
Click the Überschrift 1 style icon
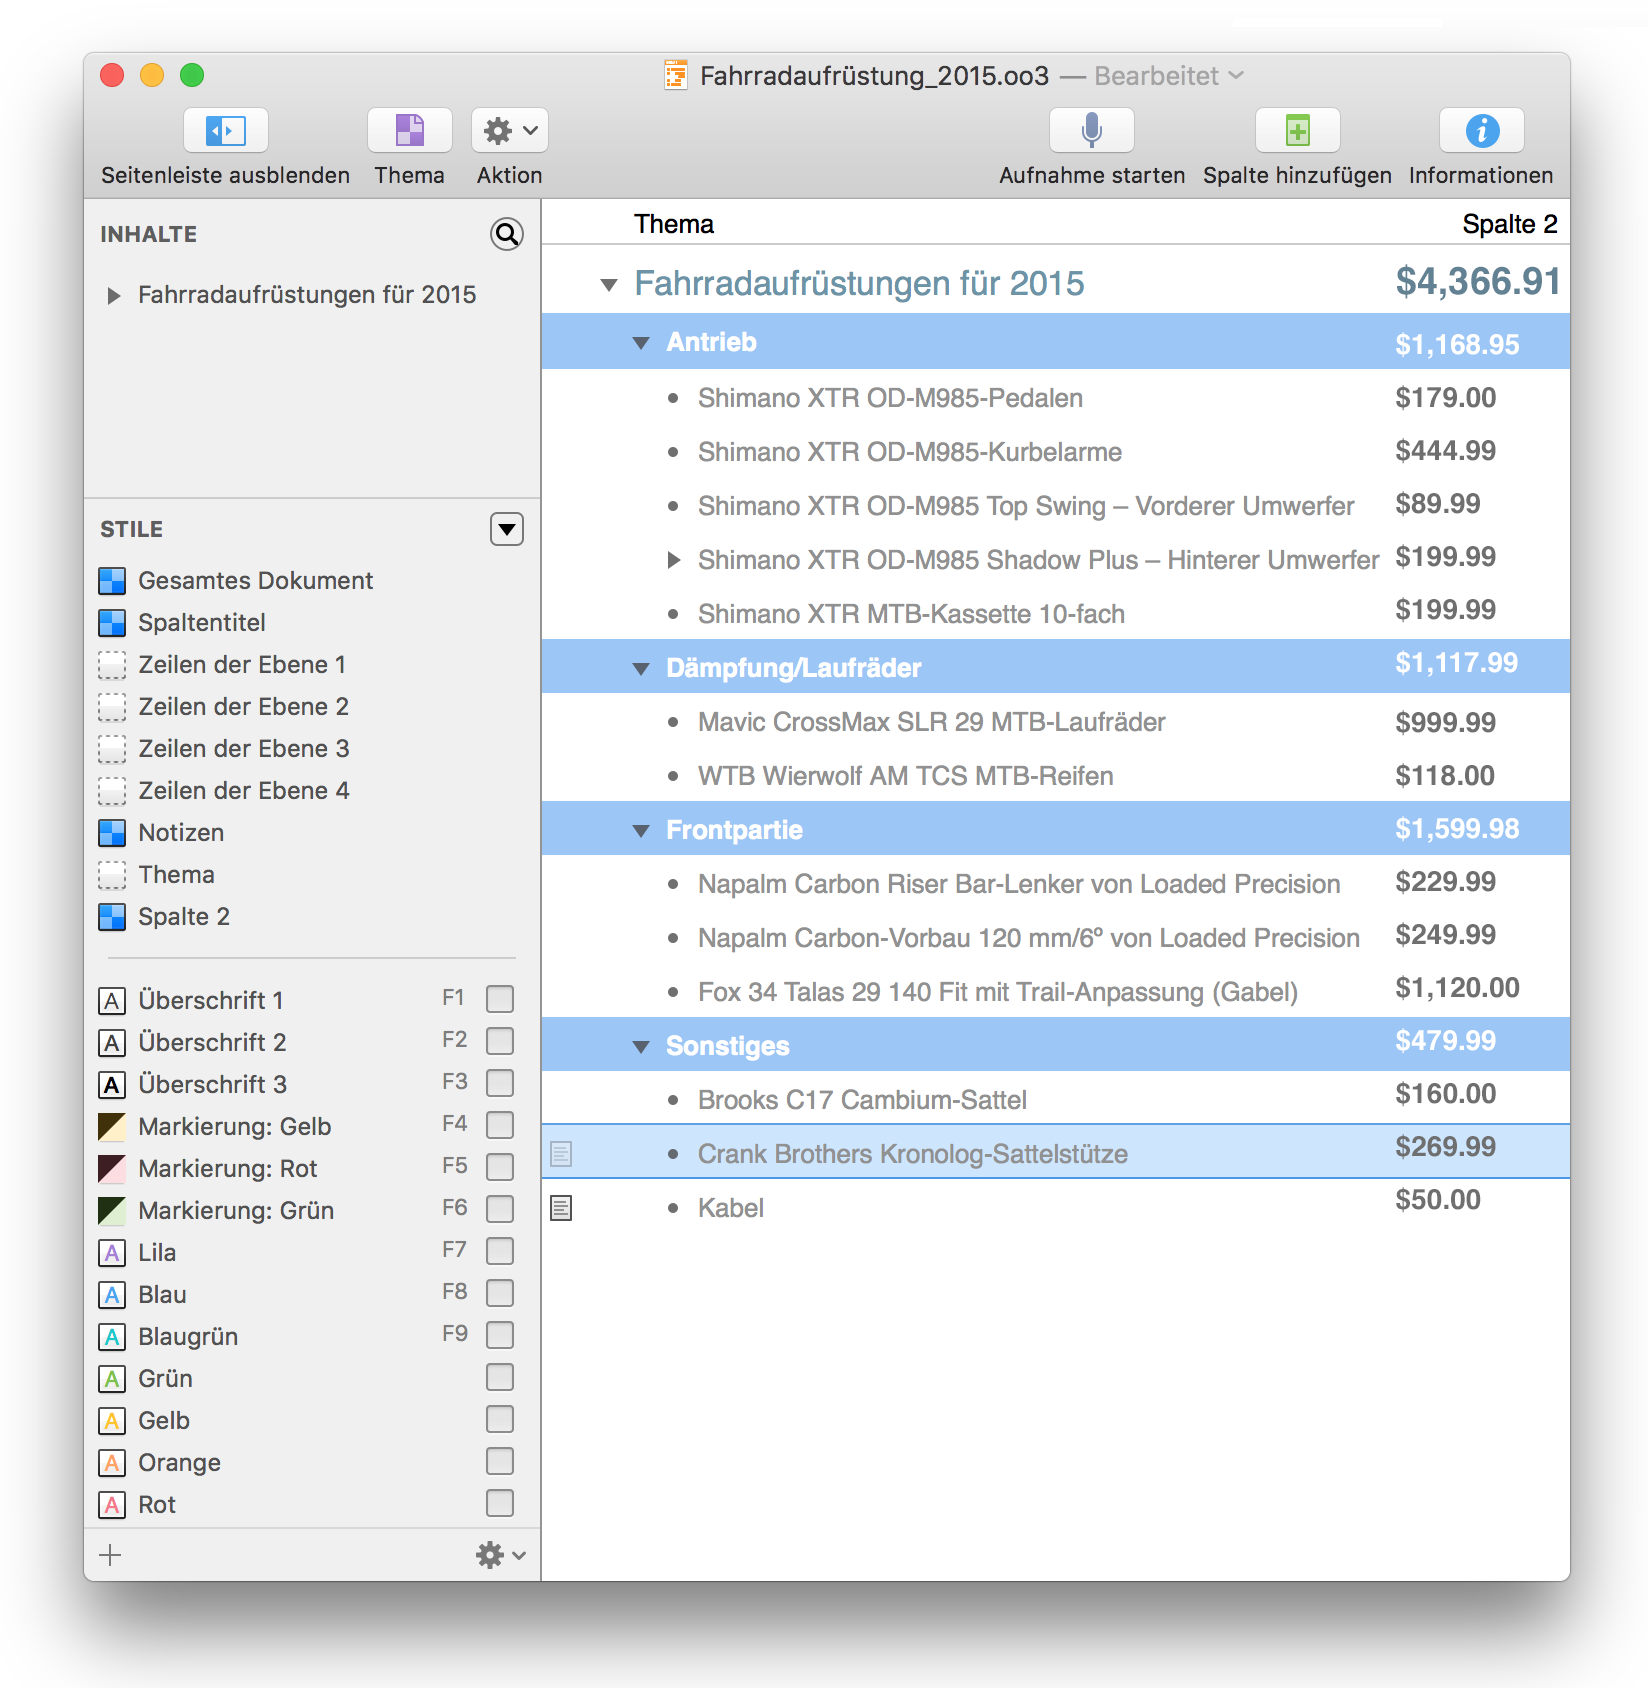(x=112, y=1001)
